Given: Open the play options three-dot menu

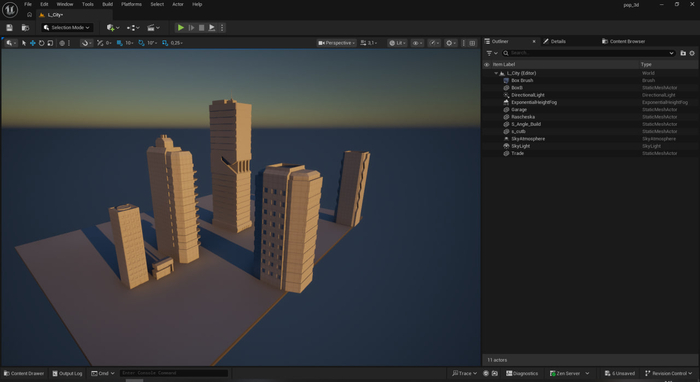Looking at the screenshot, I should [x=222, y=28].
